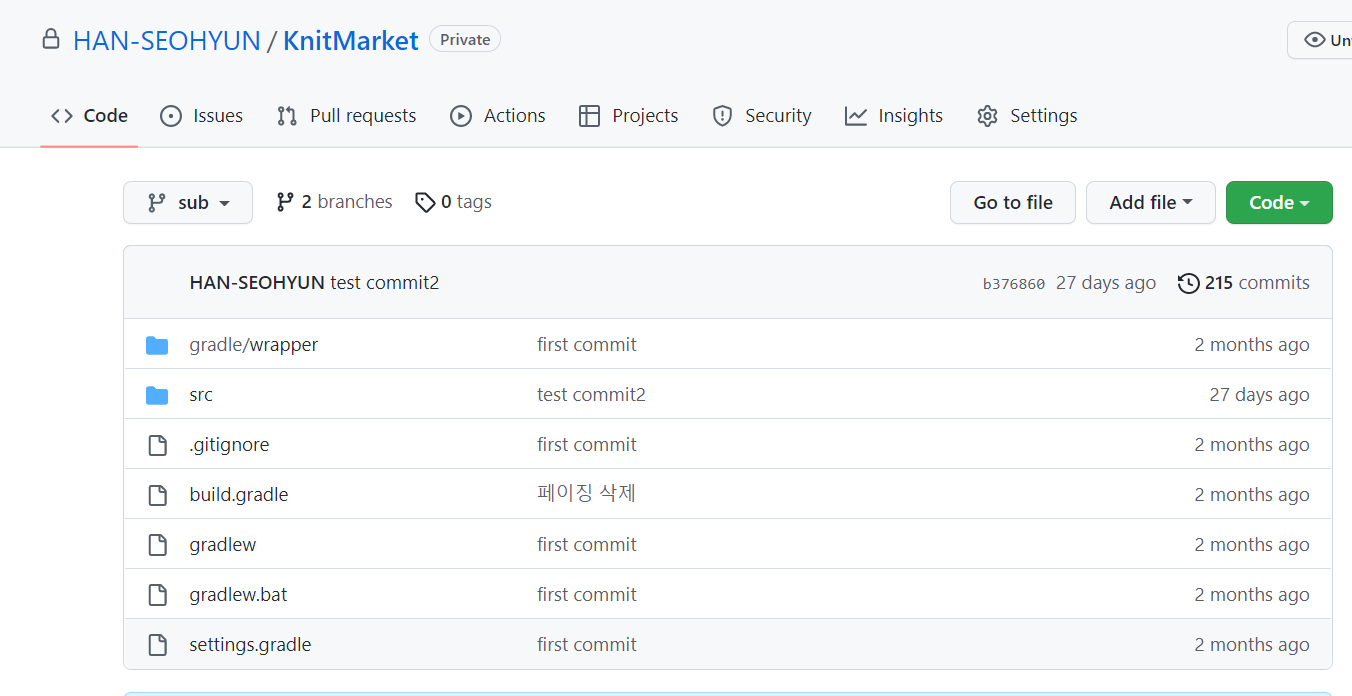1352x696 pixels.
Task: Open the green Code dropdown
Action: click(x=1279, y=203)
